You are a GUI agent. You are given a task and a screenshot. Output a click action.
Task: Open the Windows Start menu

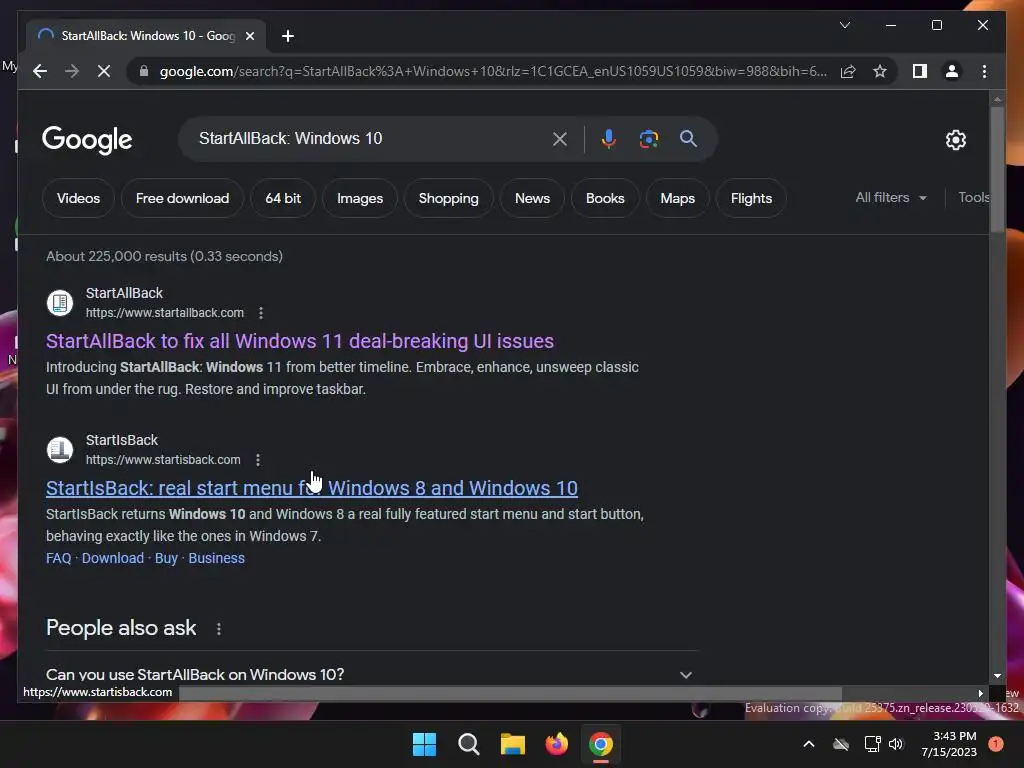pyautogui.click(x=424, y=744)
